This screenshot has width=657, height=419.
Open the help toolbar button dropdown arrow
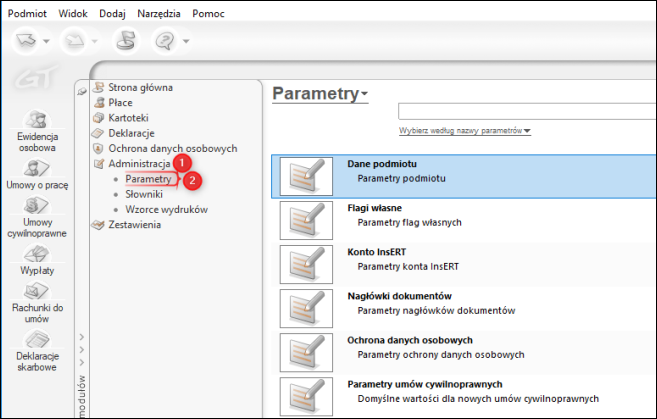pyautogui.click(x=186, y=41)
